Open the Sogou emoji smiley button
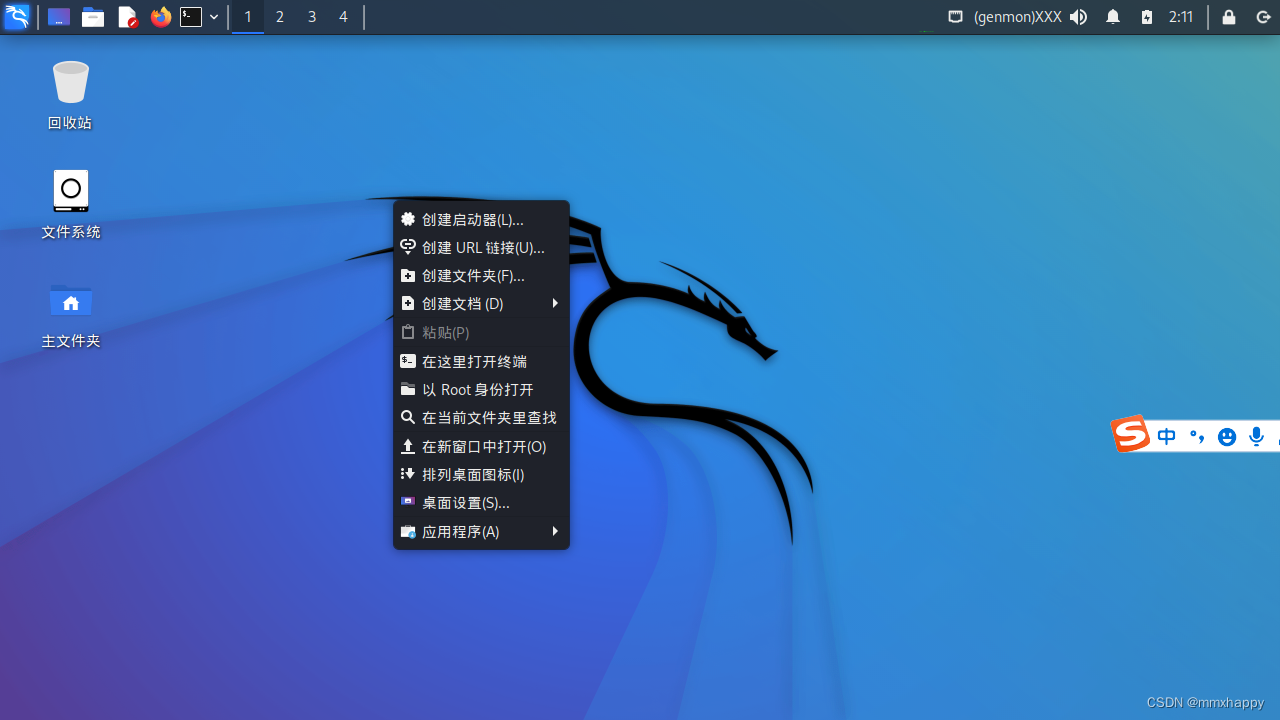The image size is (1280, 720). tap(1227, 437)
